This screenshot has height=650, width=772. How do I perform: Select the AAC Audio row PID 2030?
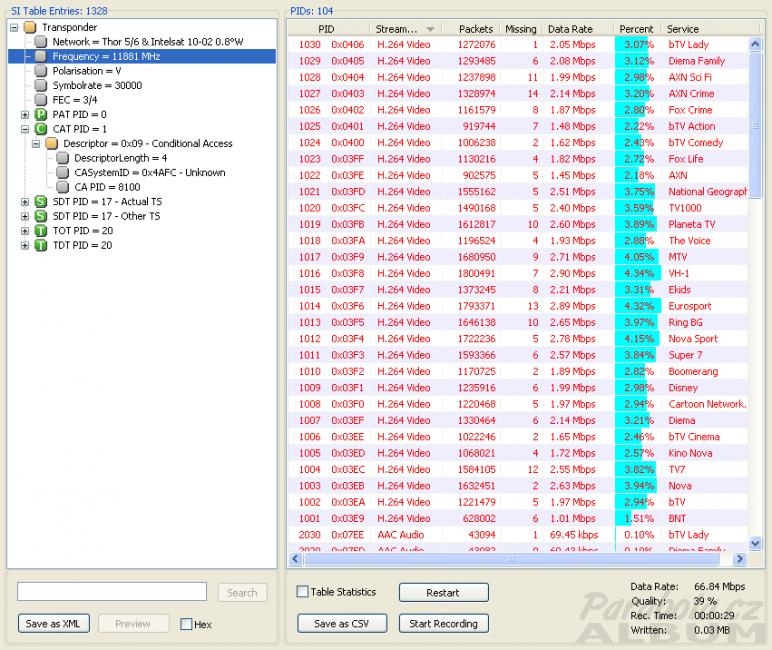[518, 535]
